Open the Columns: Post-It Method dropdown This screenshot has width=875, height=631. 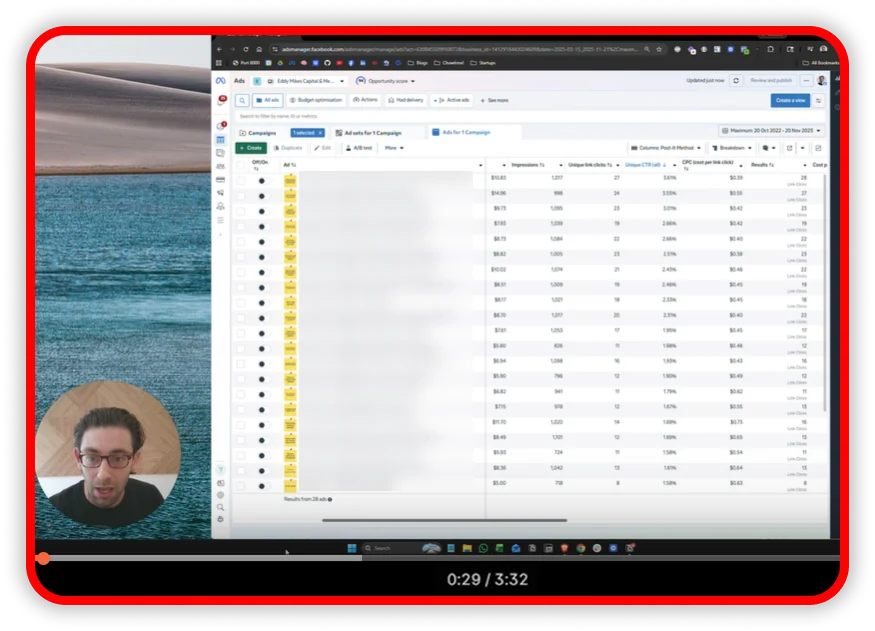(x=666, y=147)
